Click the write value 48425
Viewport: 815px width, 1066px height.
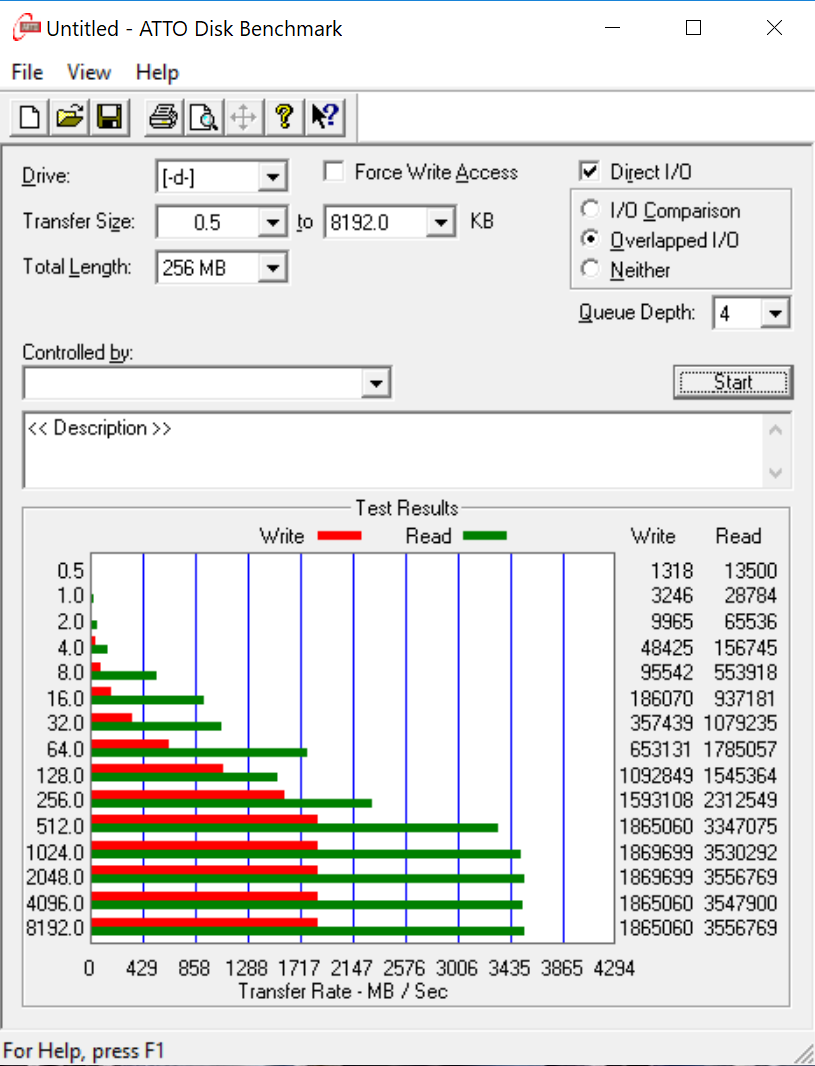click(x=667, y=648)
